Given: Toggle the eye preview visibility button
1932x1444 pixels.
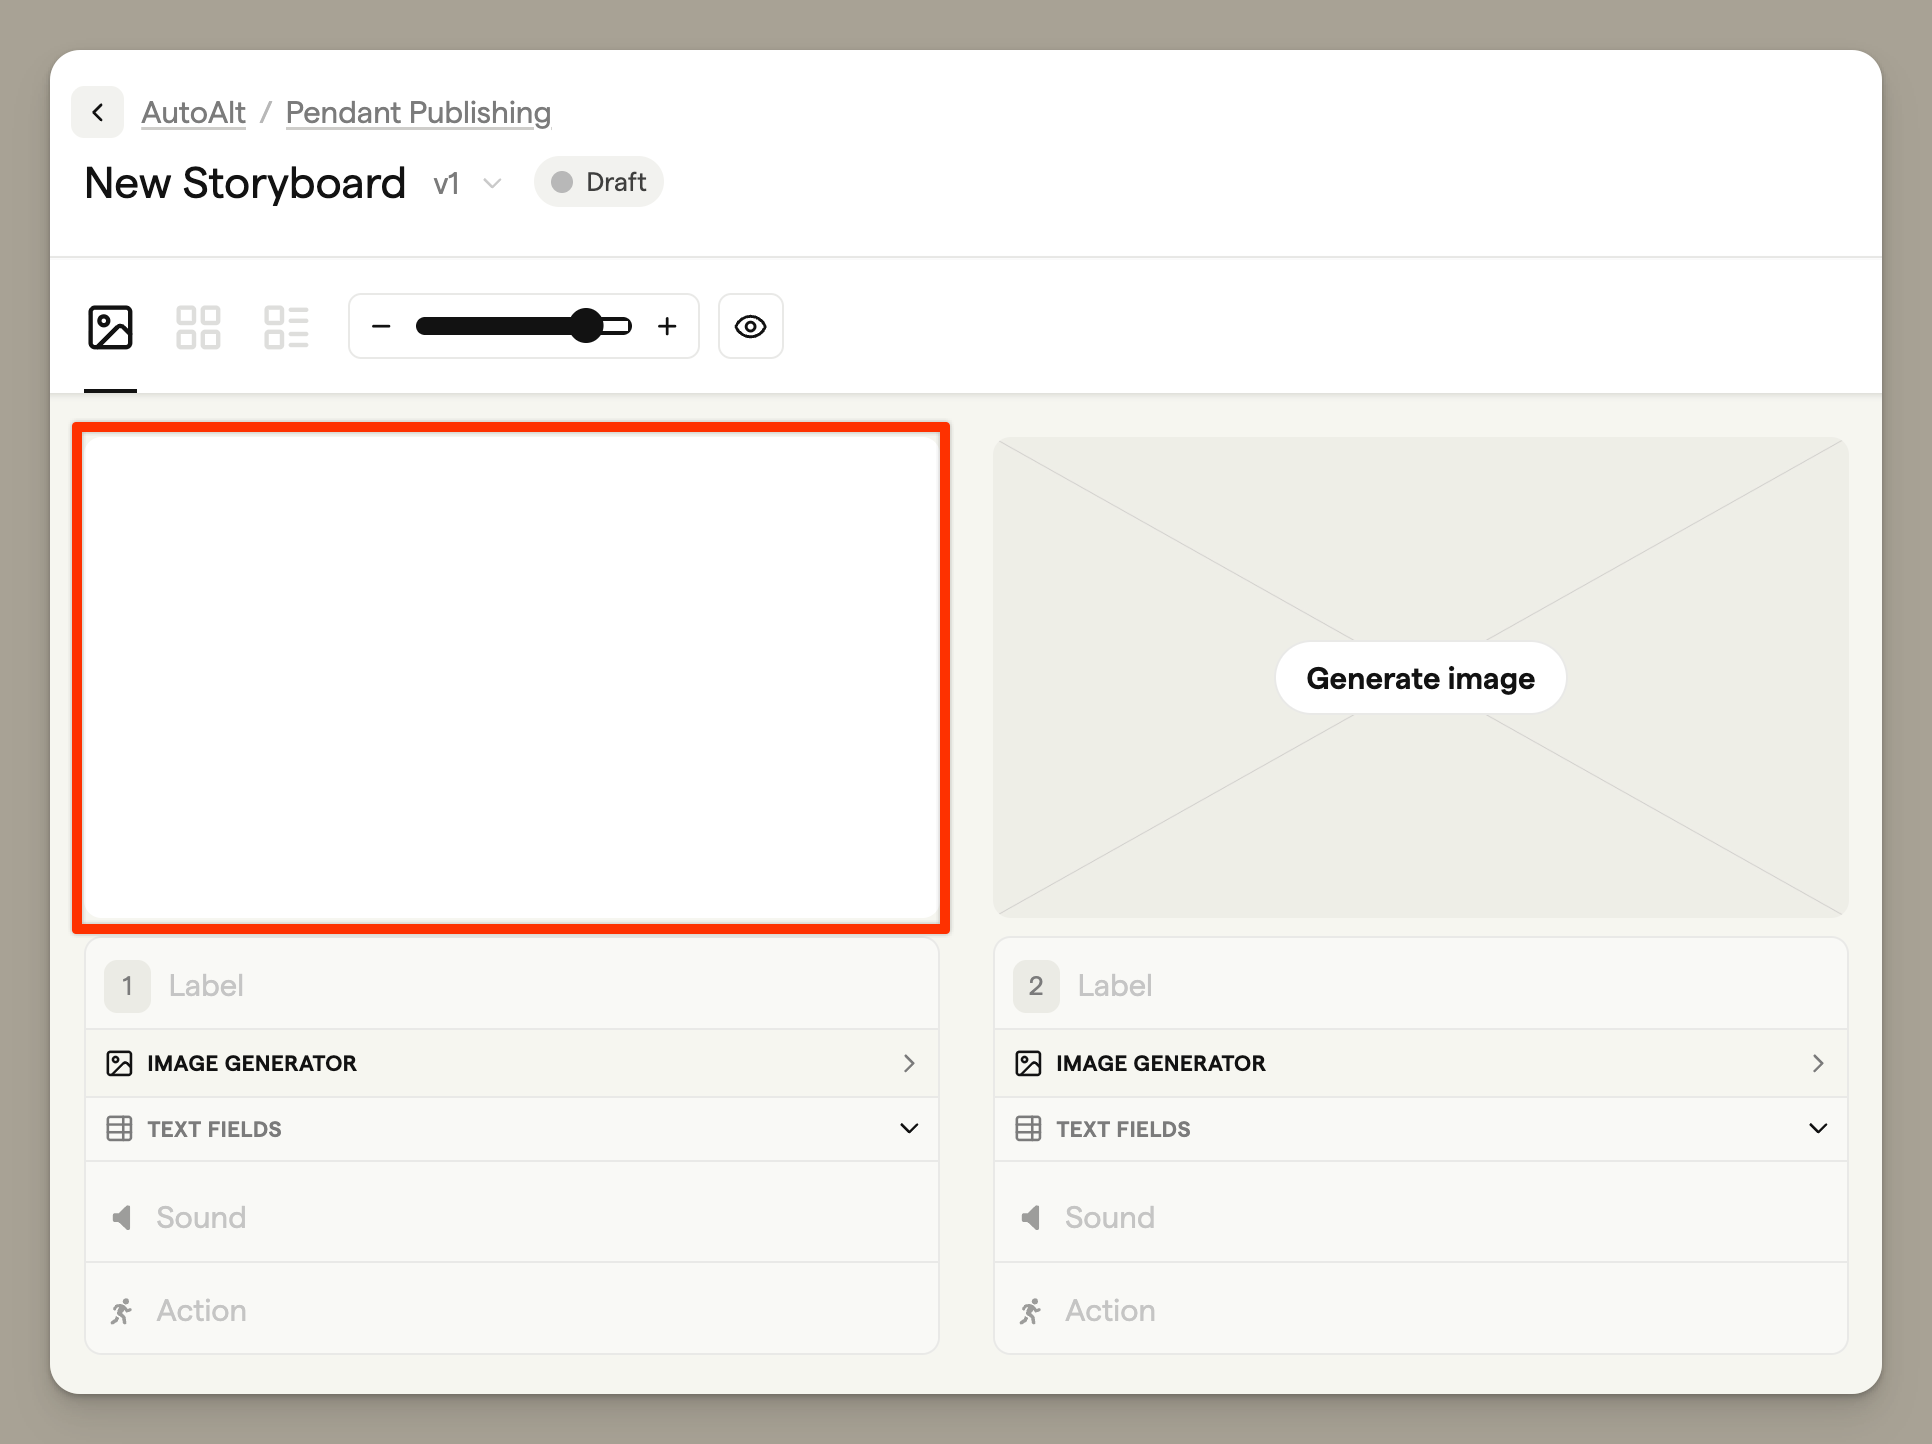Looking at the screenshot, I should click(750, 326).
